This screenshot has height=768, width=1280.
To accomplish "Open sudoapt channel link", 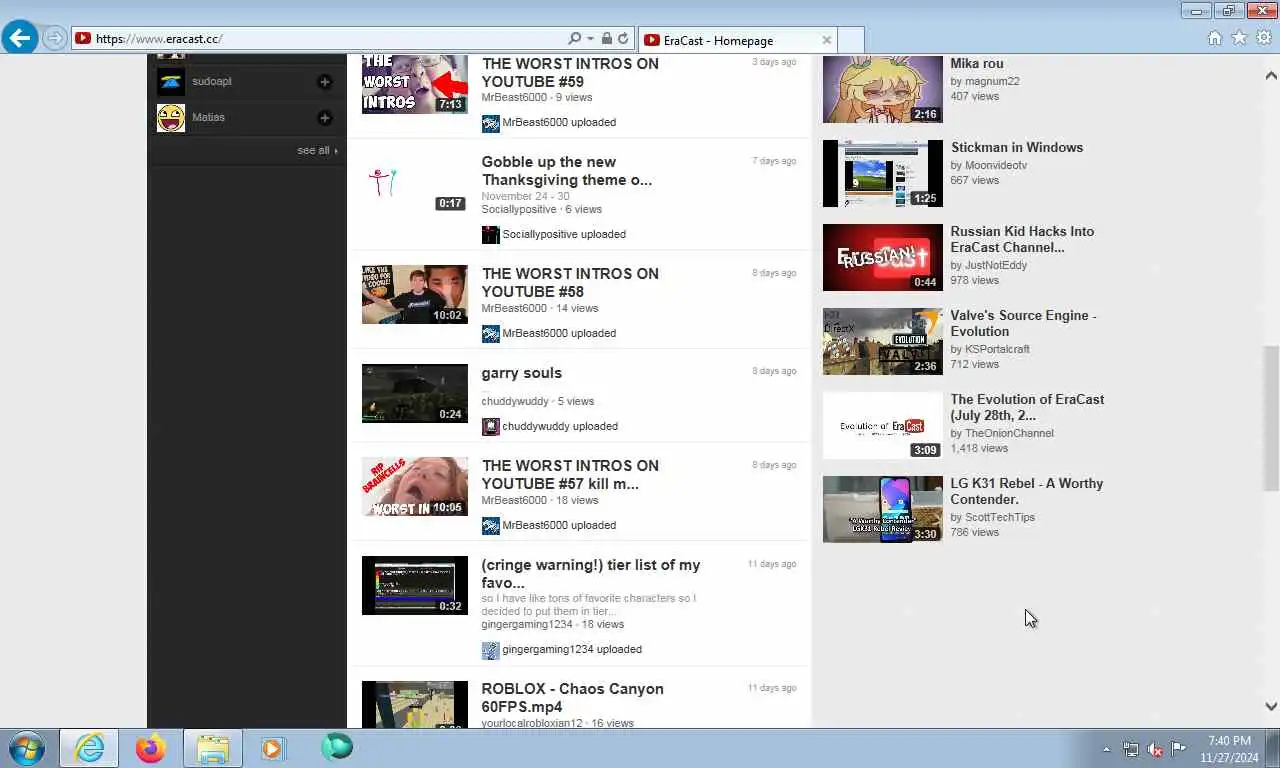I will pos(212,81).
